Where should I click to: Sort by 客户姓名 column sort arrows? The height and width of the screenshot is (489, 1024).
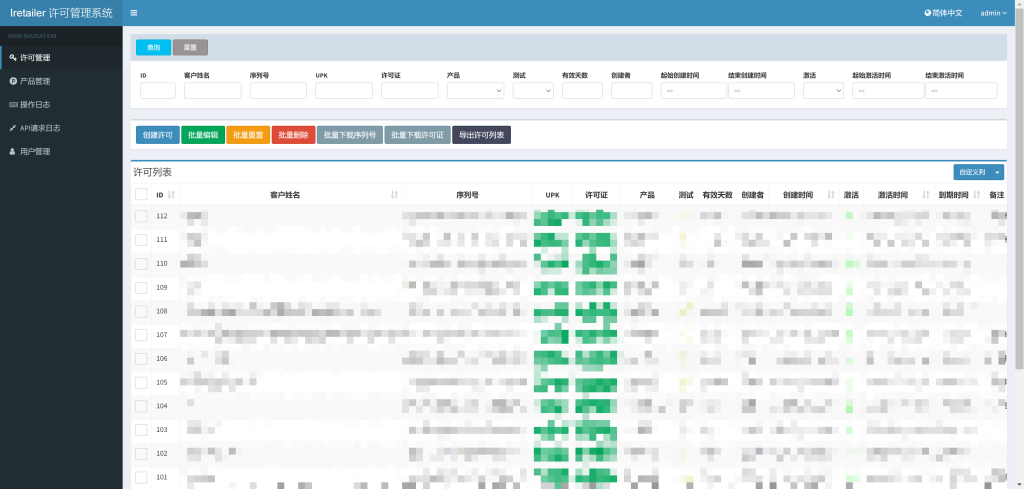coord(394,195)
